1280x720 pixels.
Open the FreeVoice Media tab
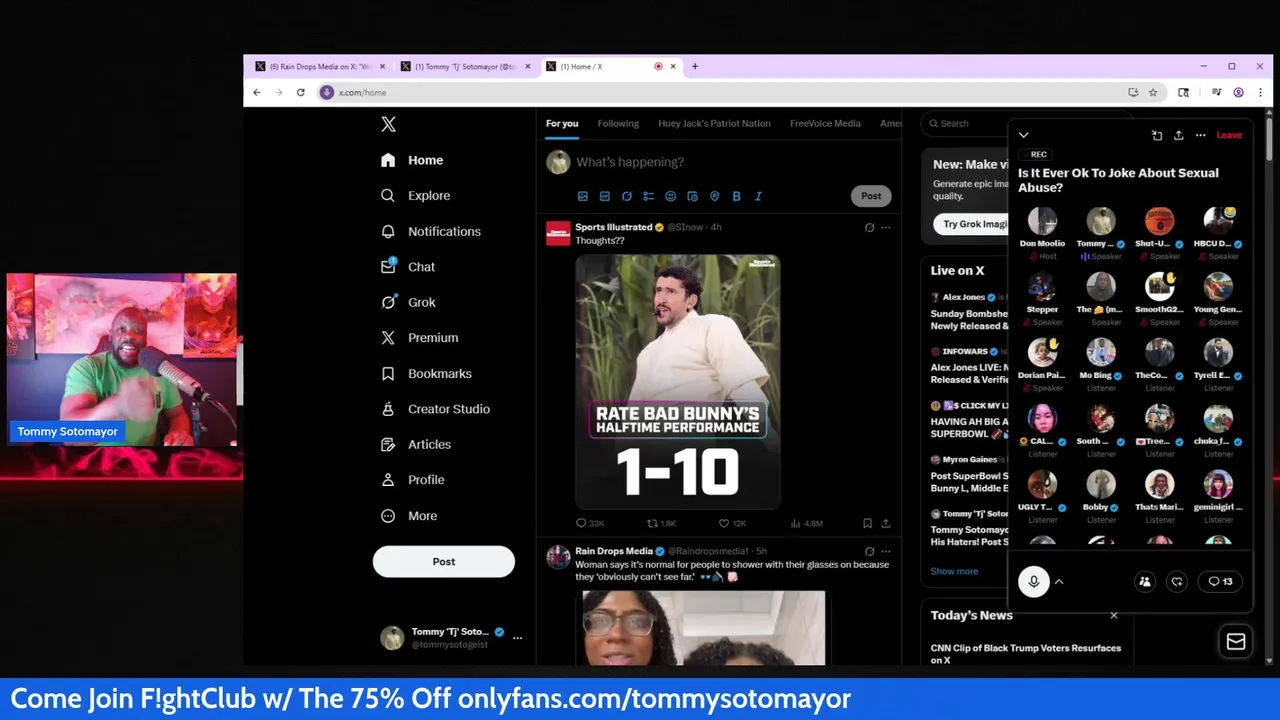pyautogui.click(x=825, y=123)
